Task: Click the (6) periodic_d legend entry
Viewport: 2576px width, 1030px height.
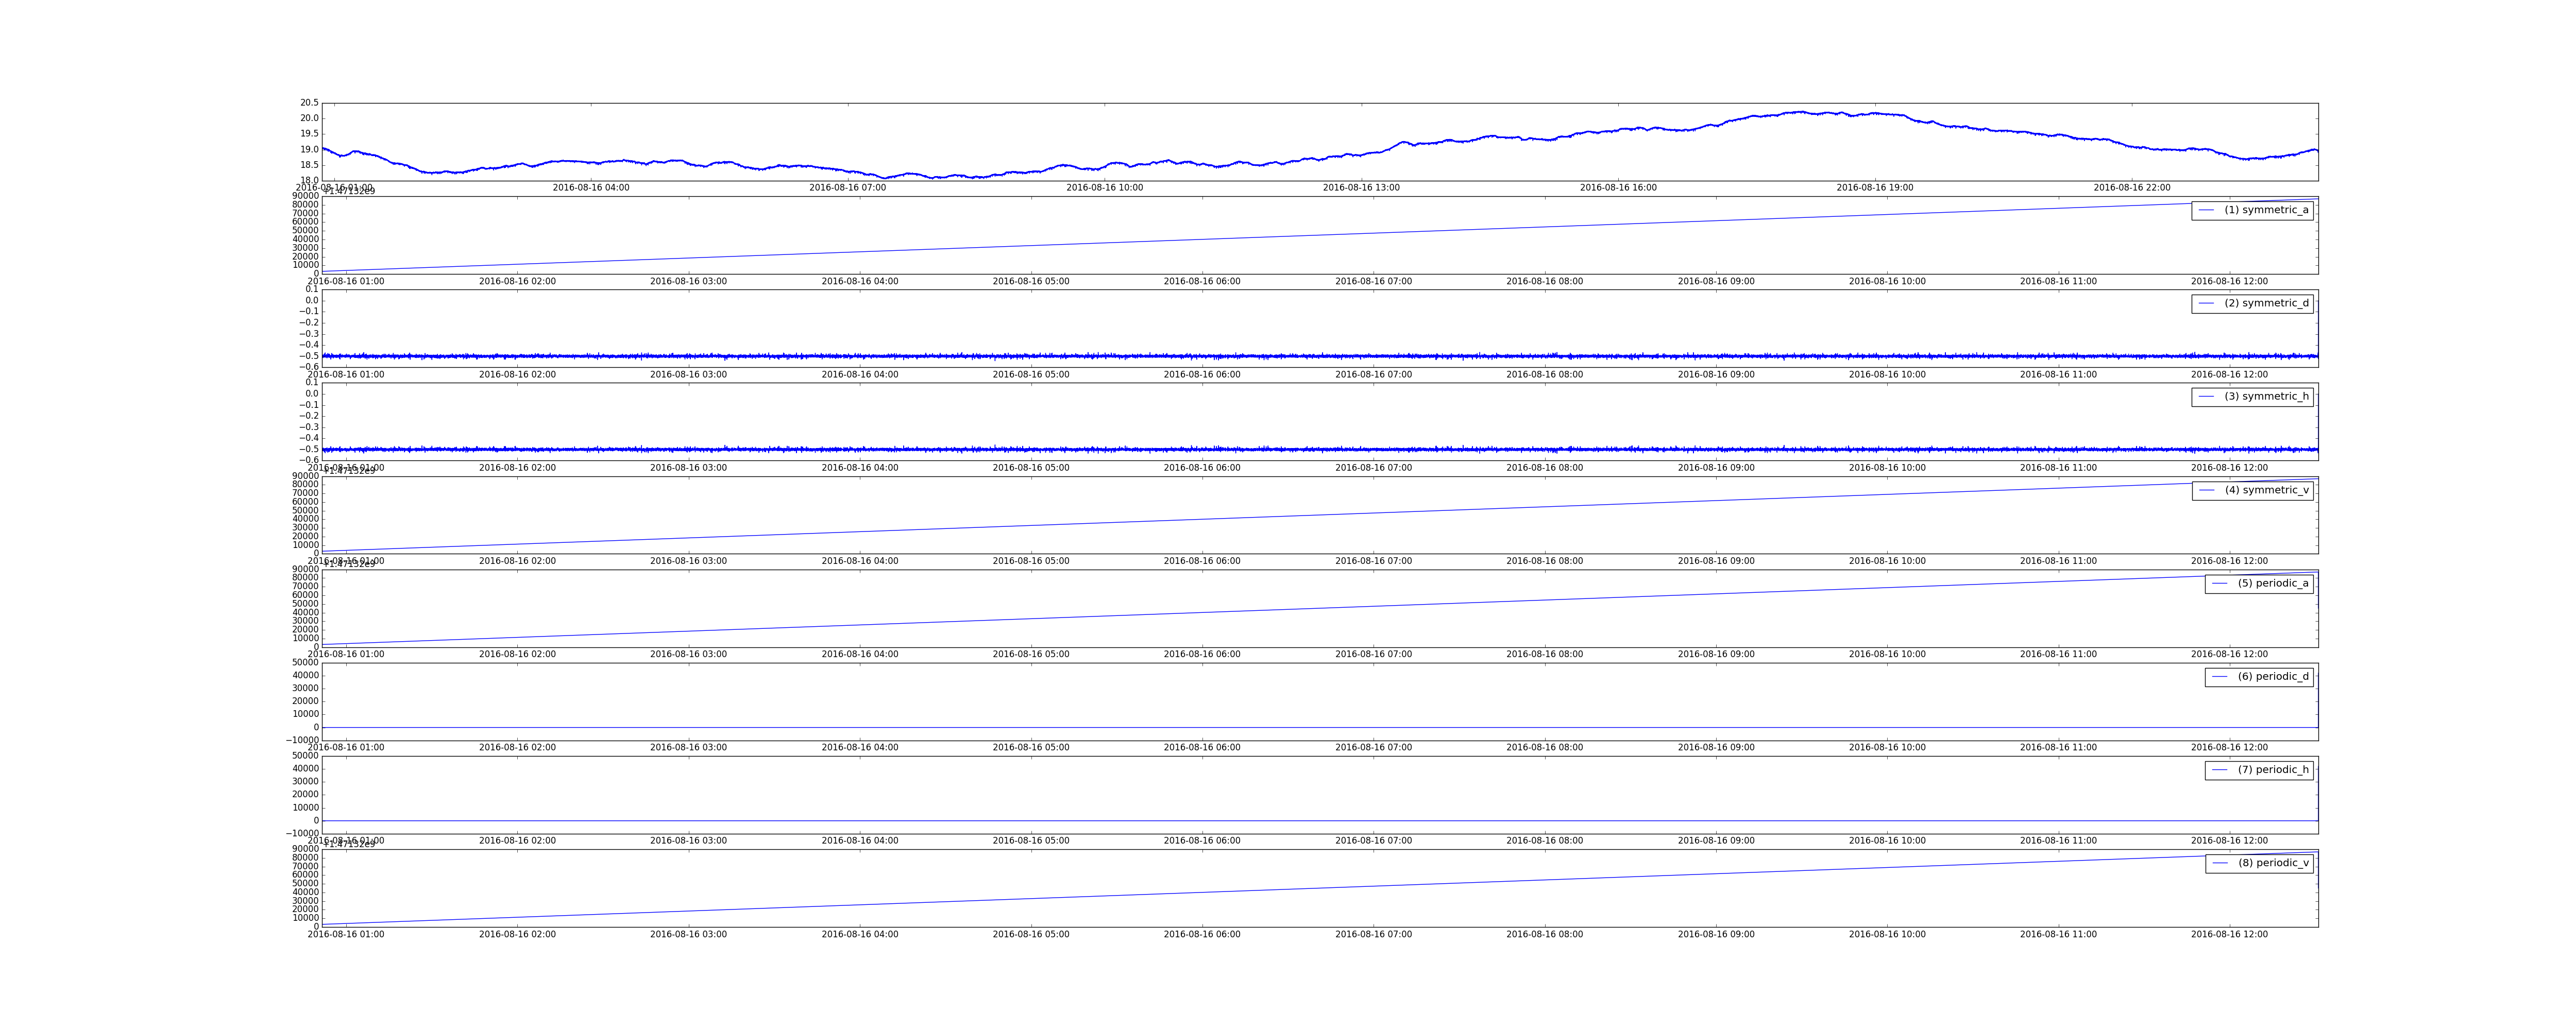Action: (2259, 677)
